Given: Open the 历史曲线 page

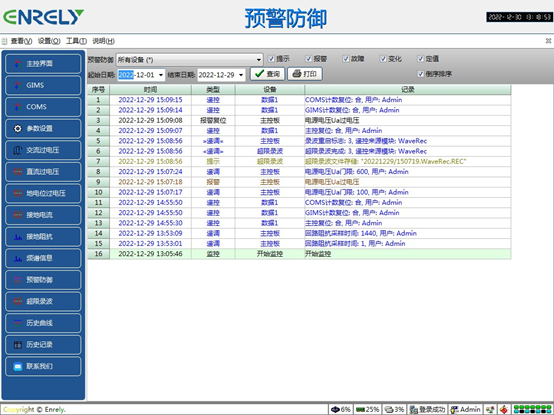Looking at the screenshot, I should point(43,323).
